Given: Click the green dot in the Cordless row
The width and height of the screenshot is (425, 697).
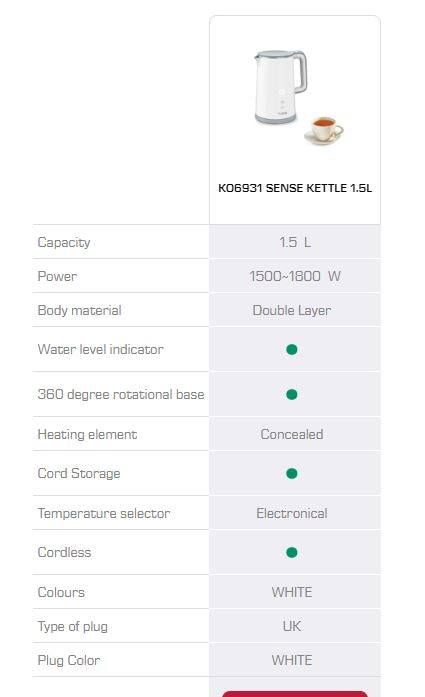Looking at the screenshot, I should (292, 553).
